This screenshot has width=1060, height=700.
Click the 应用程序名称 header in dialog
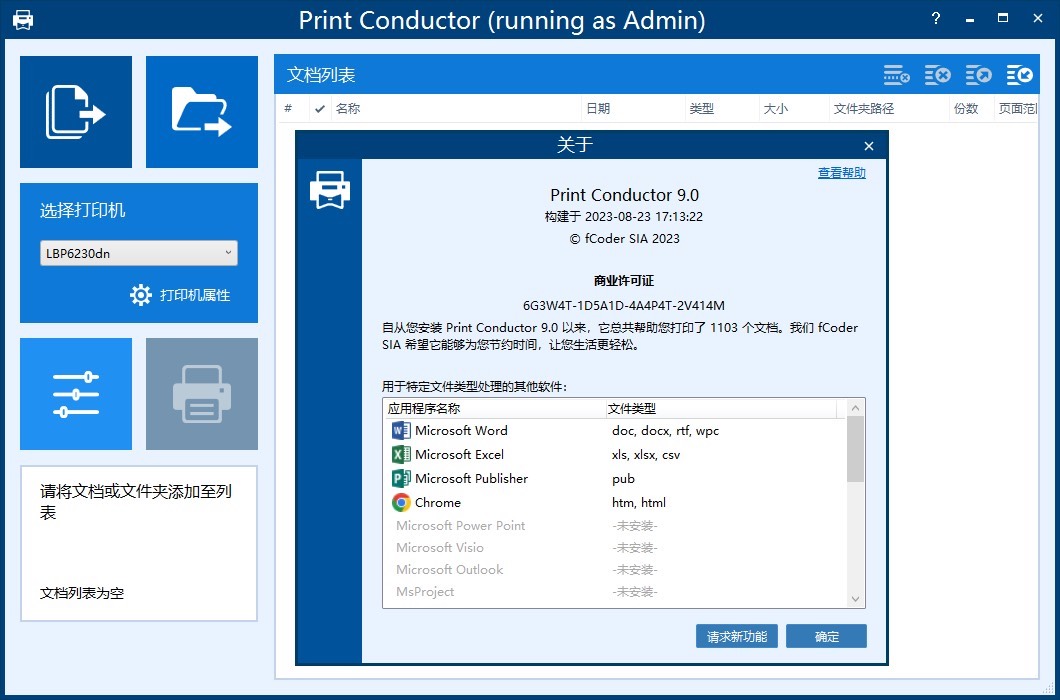(493, 409)
